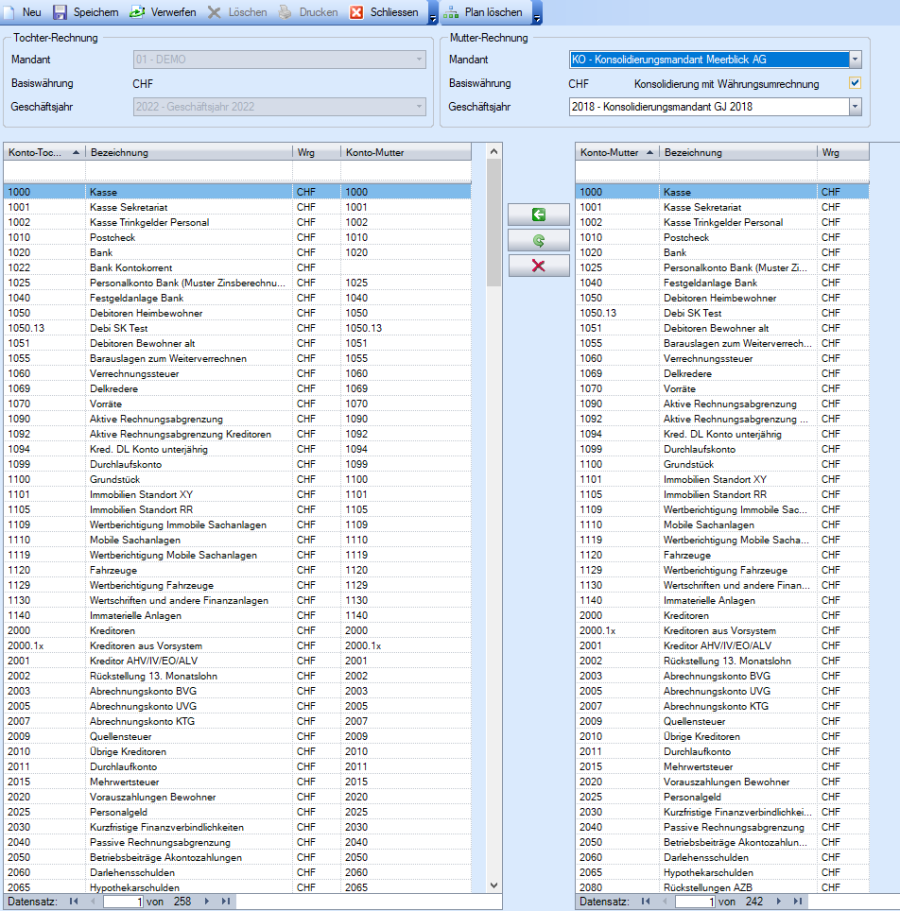This screenshot has height=911, width=900.
Task: Click left table vertical scrollbar down arrow
Action: point(493,885)
